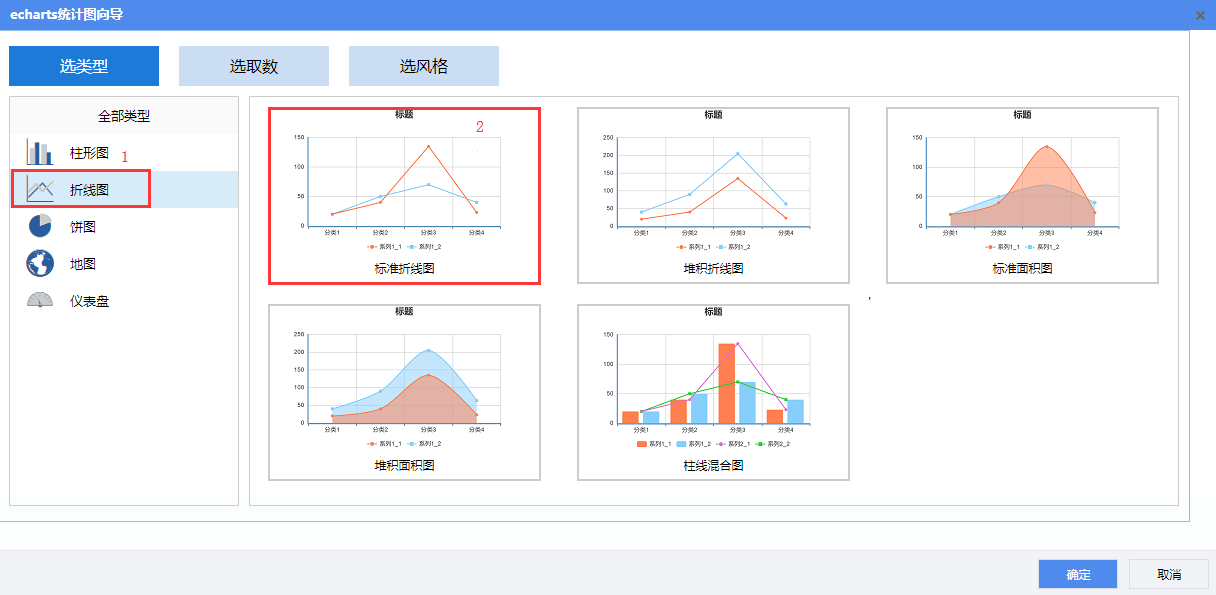Select the 地图 category label

tap(83, 264)
